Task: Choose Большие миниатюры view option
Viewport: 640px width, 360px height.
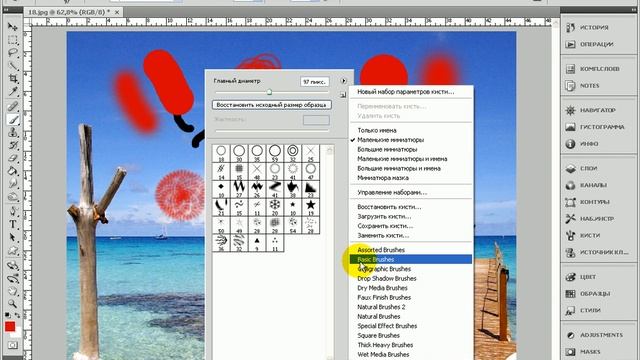Action: (x=411, y=149)
